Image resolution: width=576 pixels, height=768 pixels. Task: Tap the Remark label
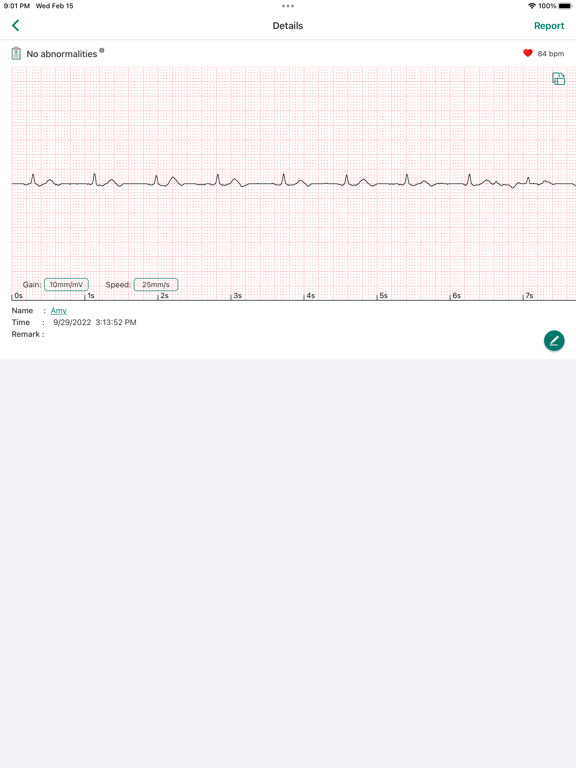point(27,334)
